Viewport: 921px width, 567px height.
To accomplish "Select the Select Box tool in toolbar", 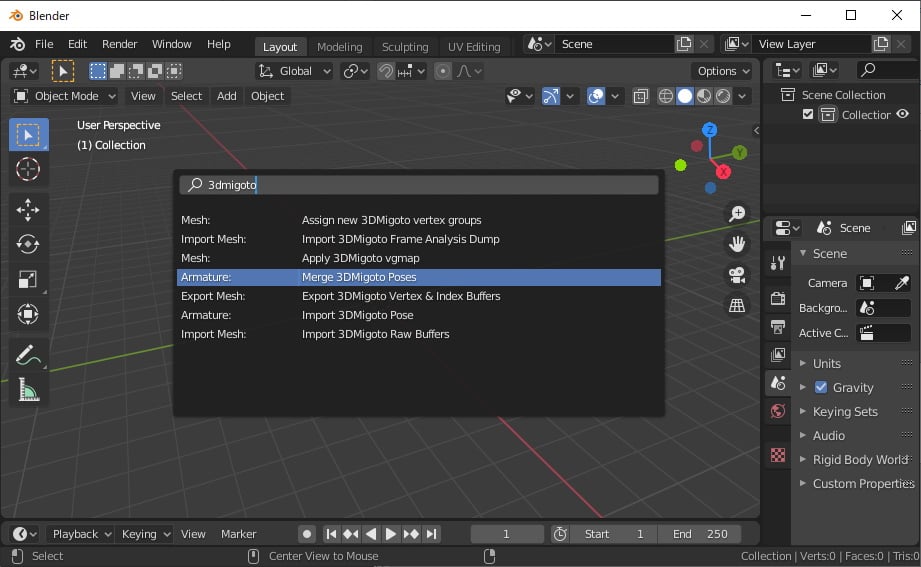I will pos(28,135).
